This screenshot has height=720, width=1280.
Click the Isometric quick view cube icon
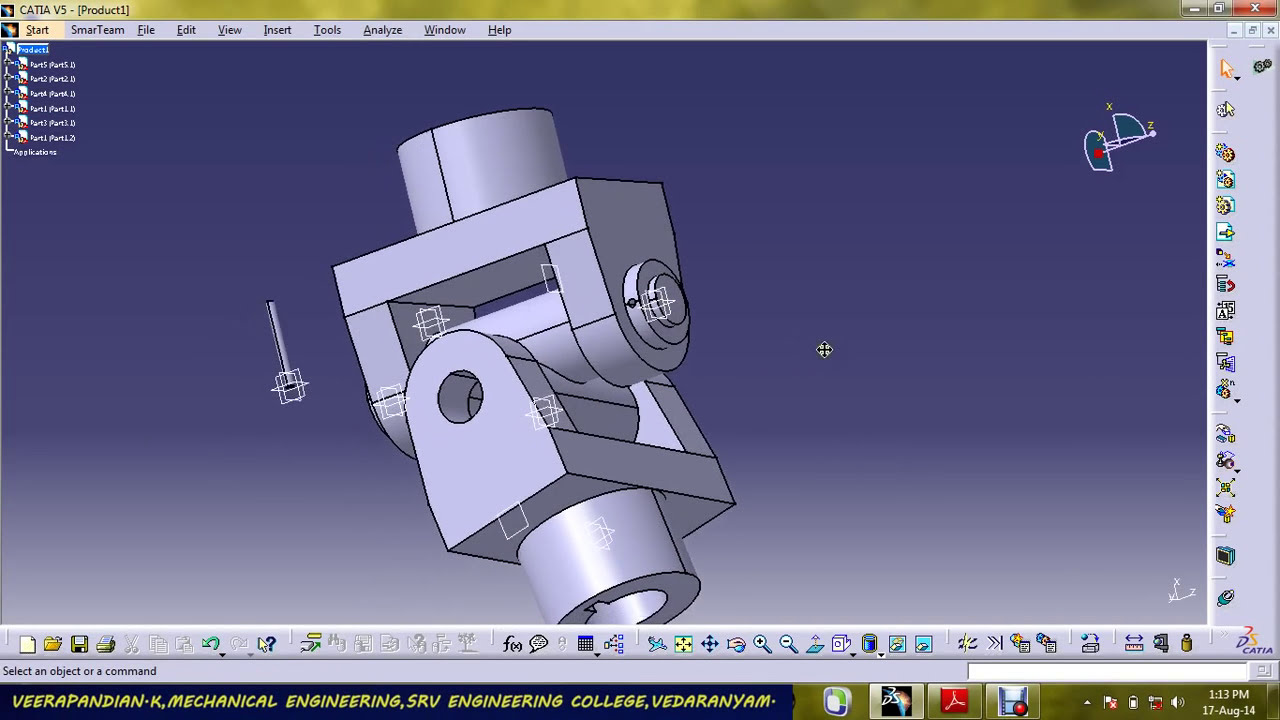click(840, 644)
